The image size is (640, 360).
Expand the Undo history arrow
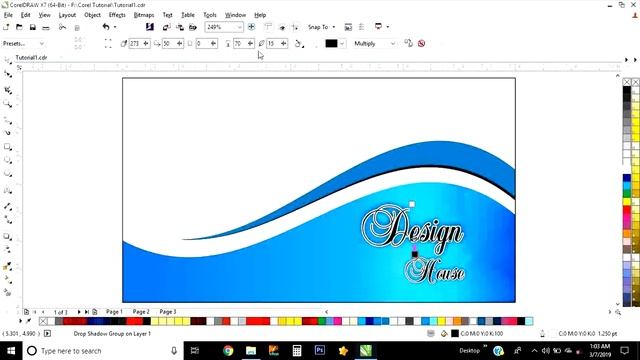[115, 27]
